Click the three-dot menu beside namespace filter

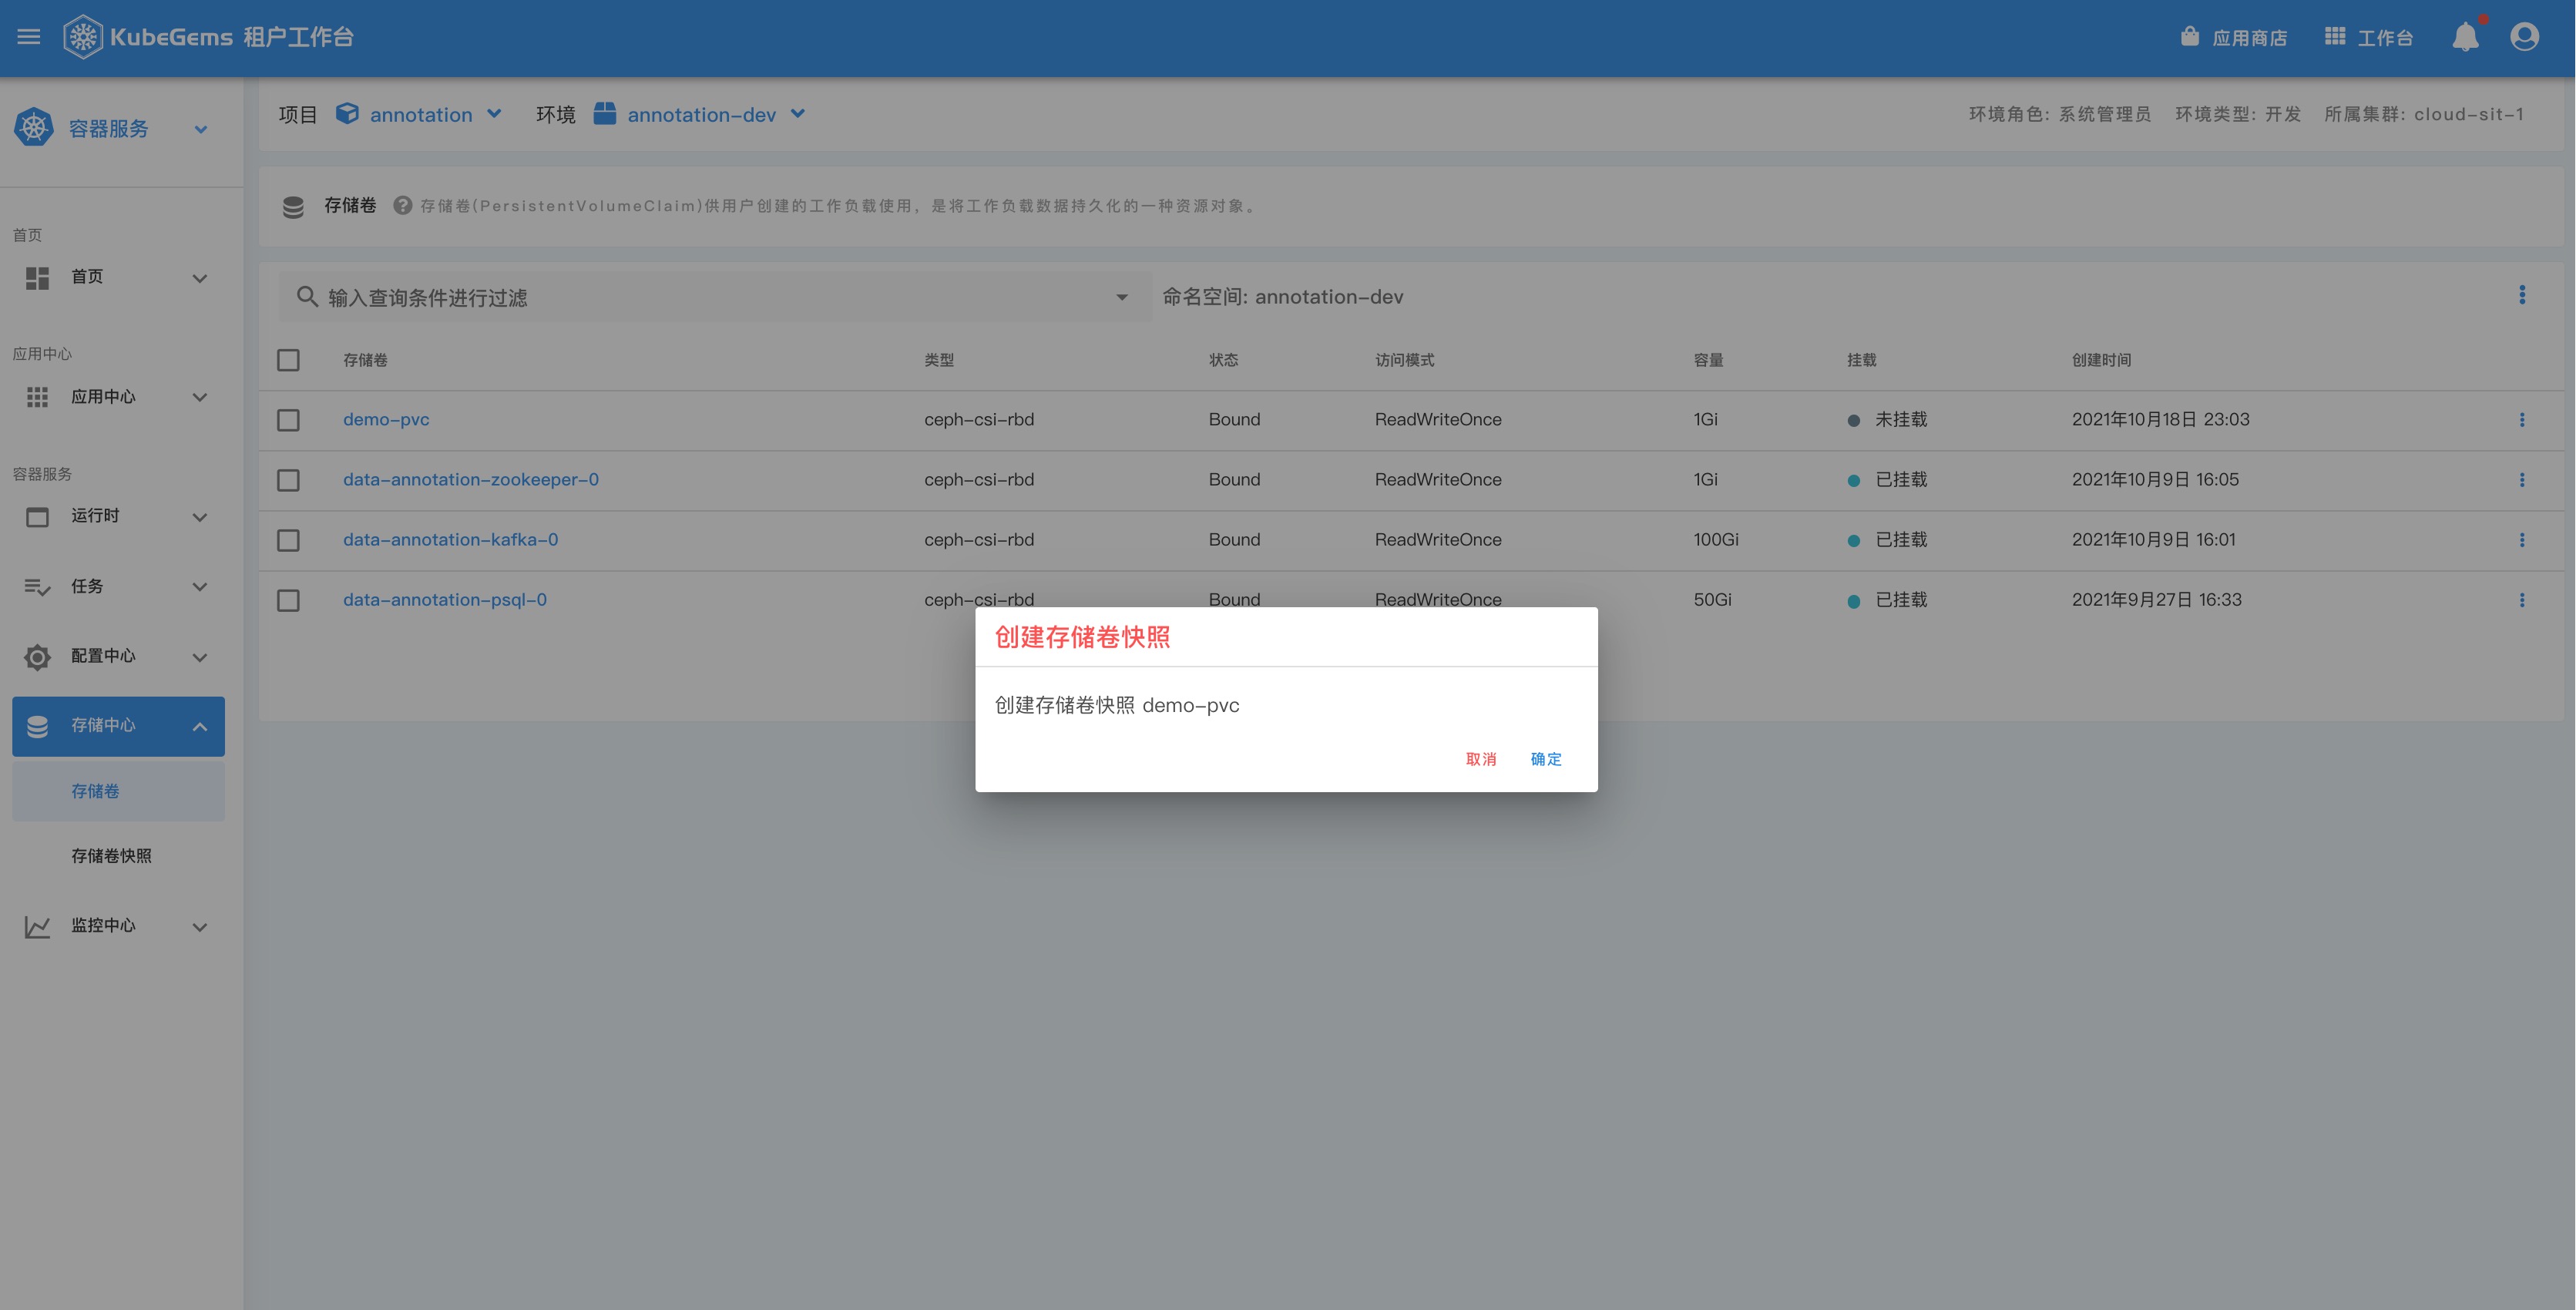pos(2521,295)
